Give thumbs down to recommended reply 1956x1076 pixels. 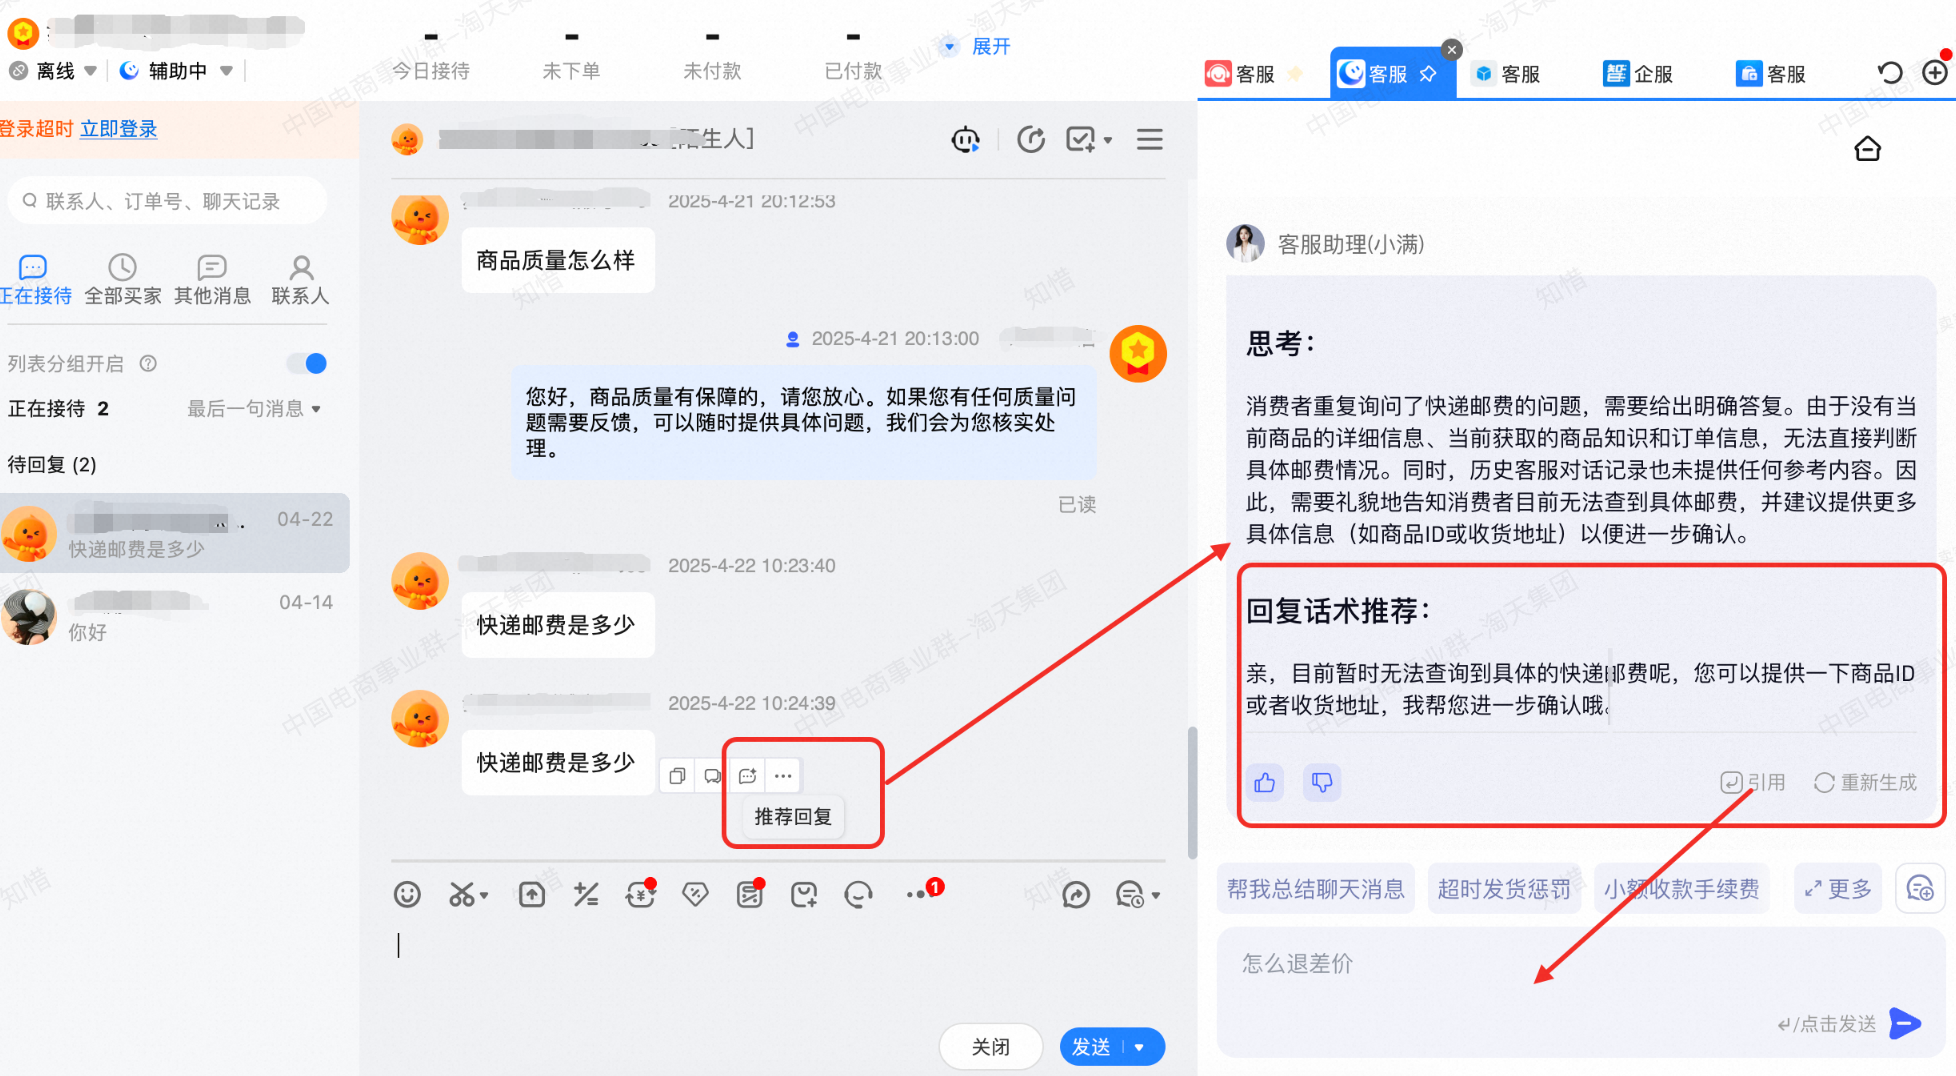1322,782
